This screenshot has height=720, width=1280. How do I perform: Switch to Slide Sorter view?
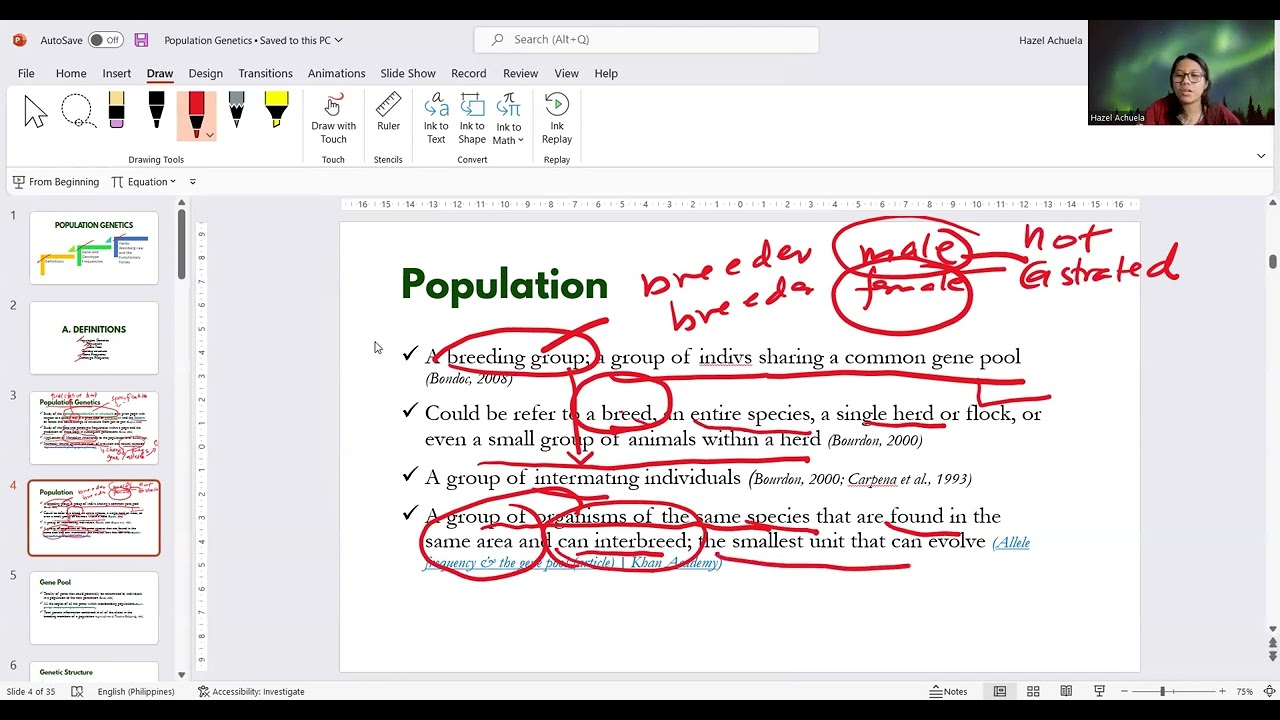point(1033,691)
